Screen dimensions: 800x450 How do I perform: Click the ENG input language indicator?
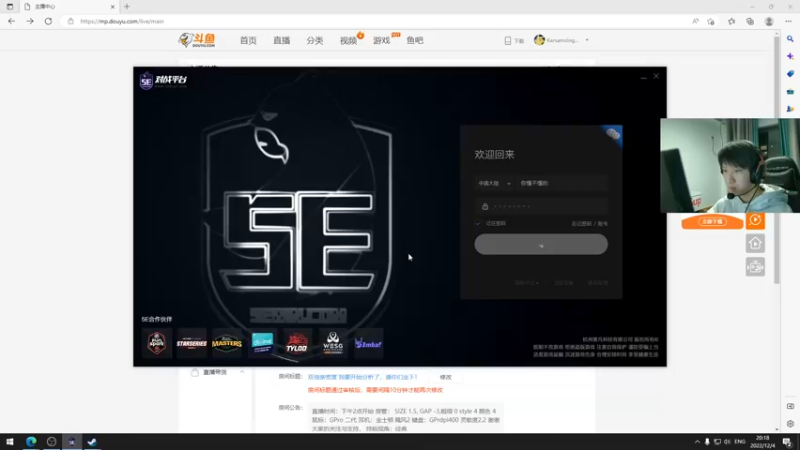[740, 442]
